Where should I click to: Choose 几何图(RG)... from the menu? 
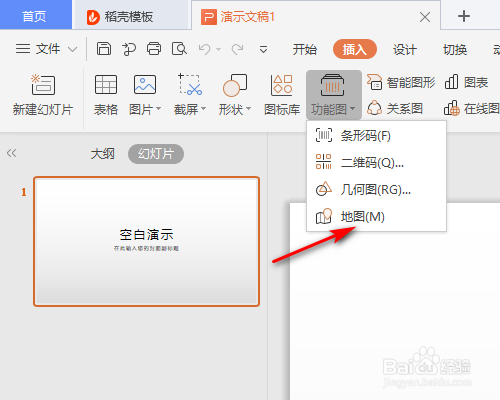pos(376,189)
